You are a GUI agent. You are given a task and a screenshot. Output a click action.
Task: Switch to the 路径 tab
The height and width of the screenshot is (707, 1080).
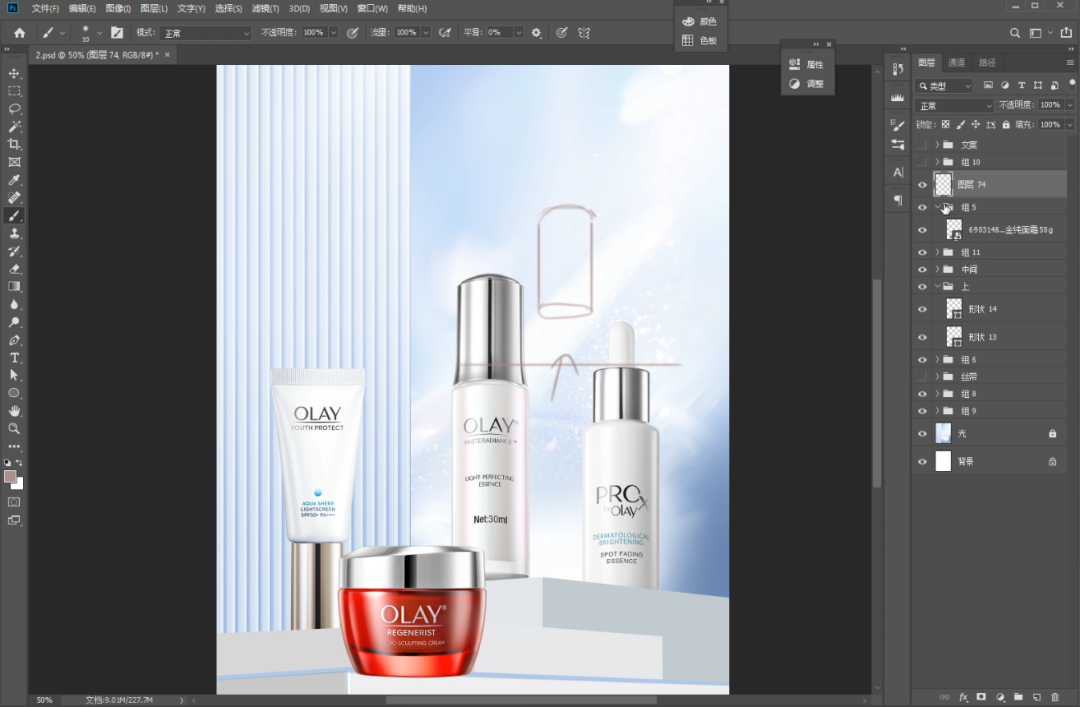click(x=987, y=63)
